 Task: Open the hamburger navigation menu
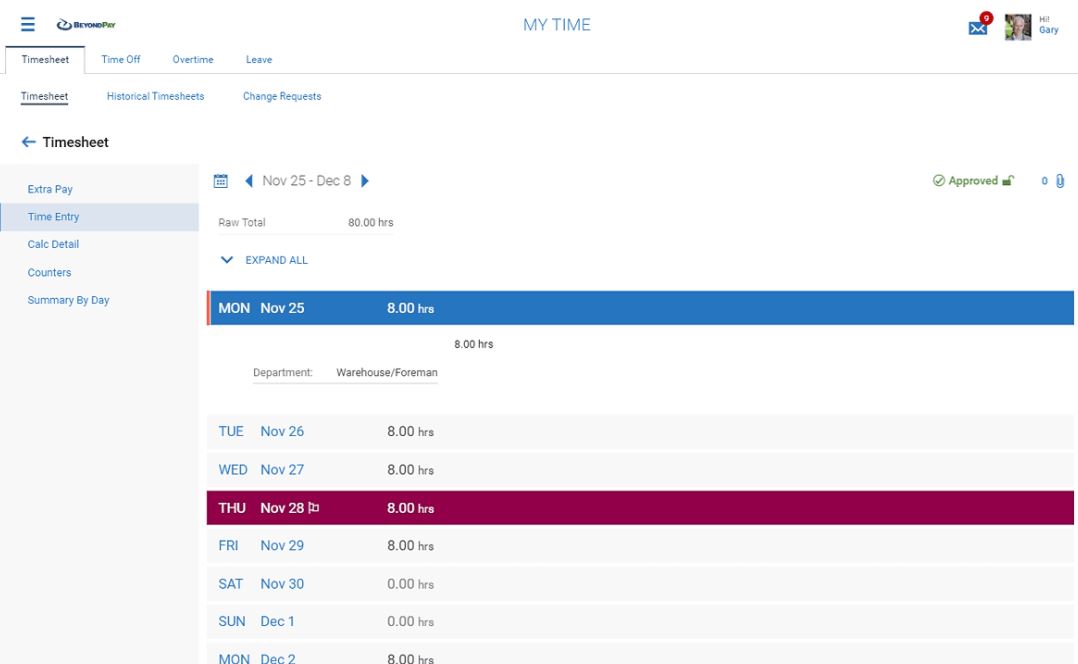[x=28, y=25]
